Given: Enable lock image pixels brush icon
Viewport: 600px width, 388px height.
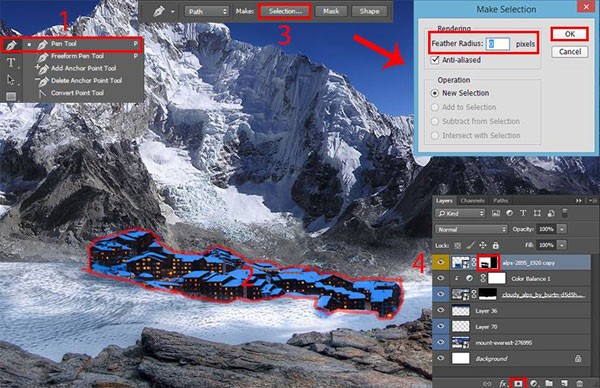Looking at the screenshot, I should click(x=471, y=245).
